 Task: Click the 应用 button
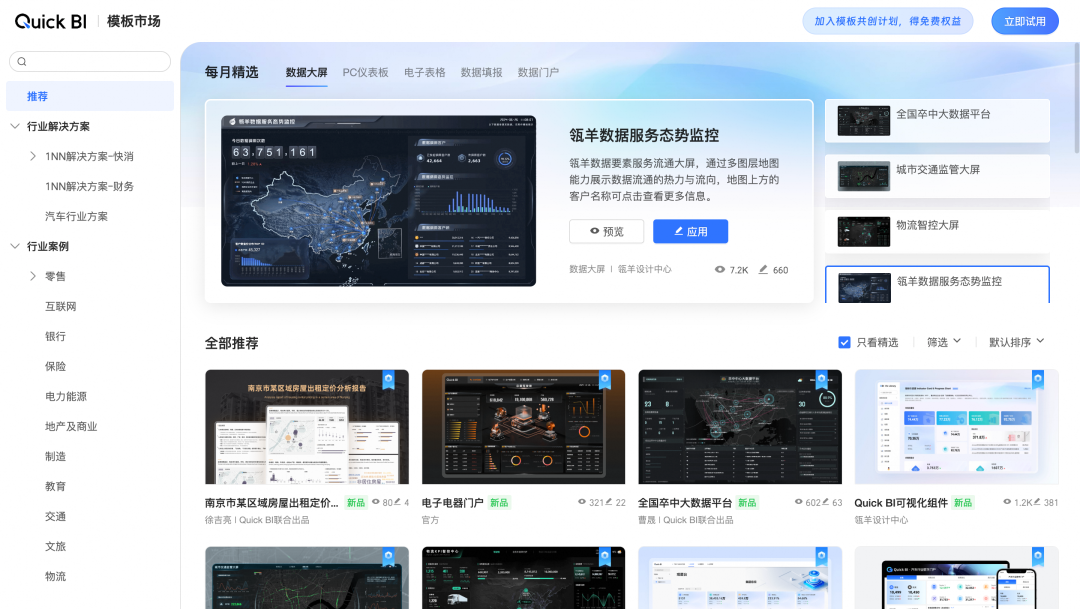point(690,231)
